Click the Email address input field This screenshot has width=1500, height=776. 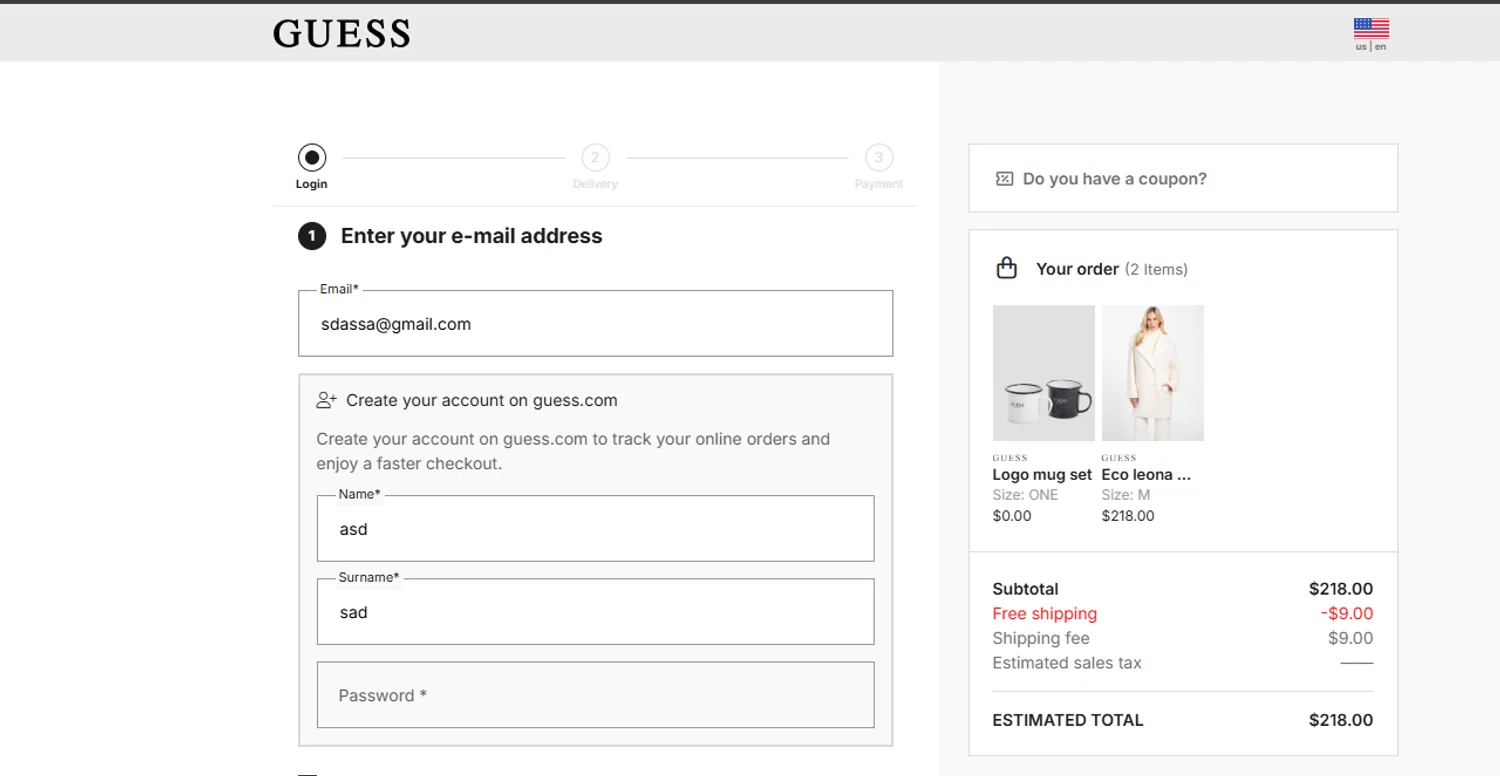[595, 324]
